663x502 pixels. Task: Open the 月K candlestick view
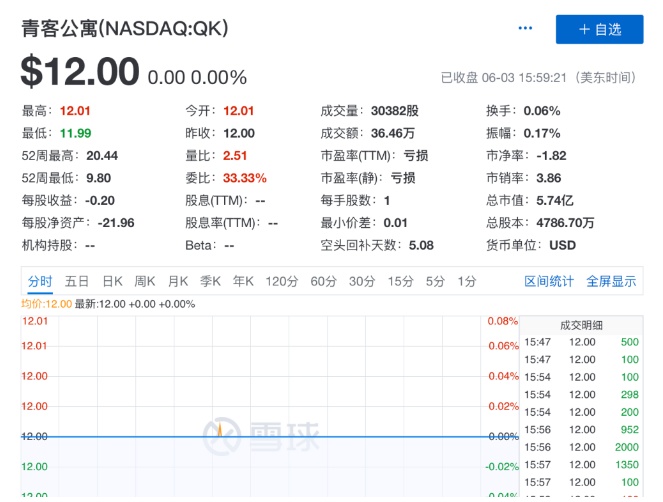(x=178, y=281)
